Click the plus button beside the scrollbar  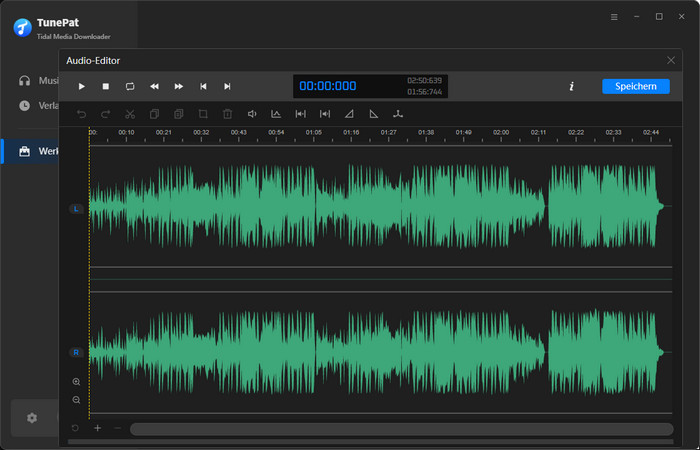(97, 428)
